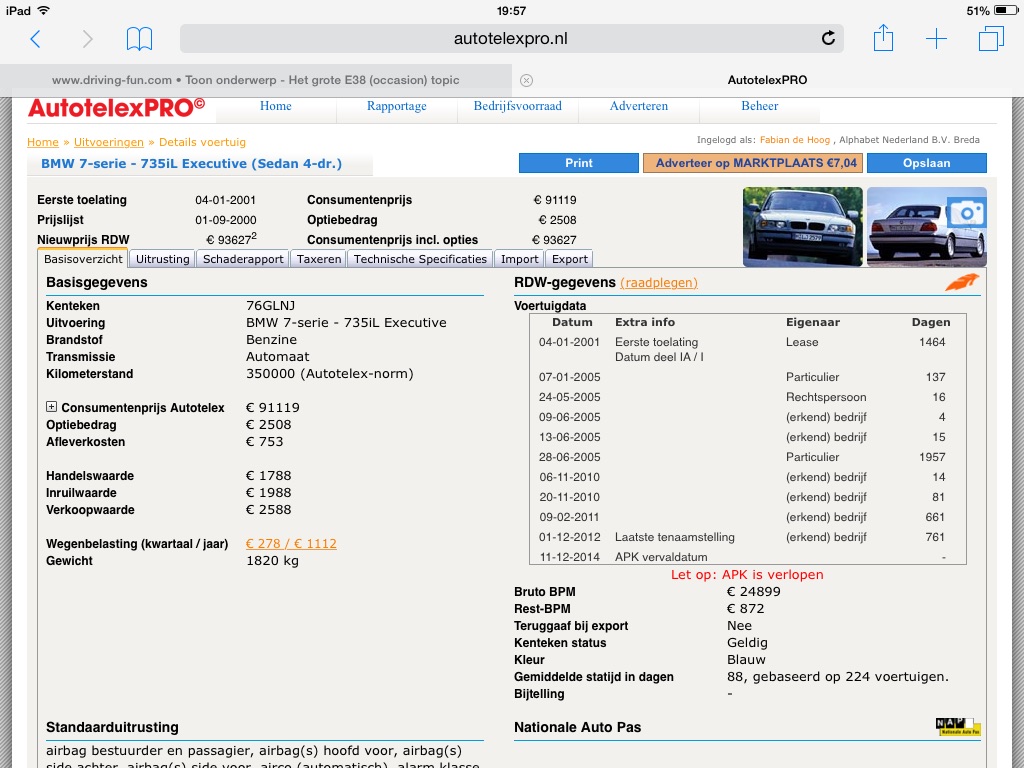This screenshot has height=768, width=1024.
Task: Tap the battery indicator in status bar
Action: pyautogui.click(x=1005, y=10)
